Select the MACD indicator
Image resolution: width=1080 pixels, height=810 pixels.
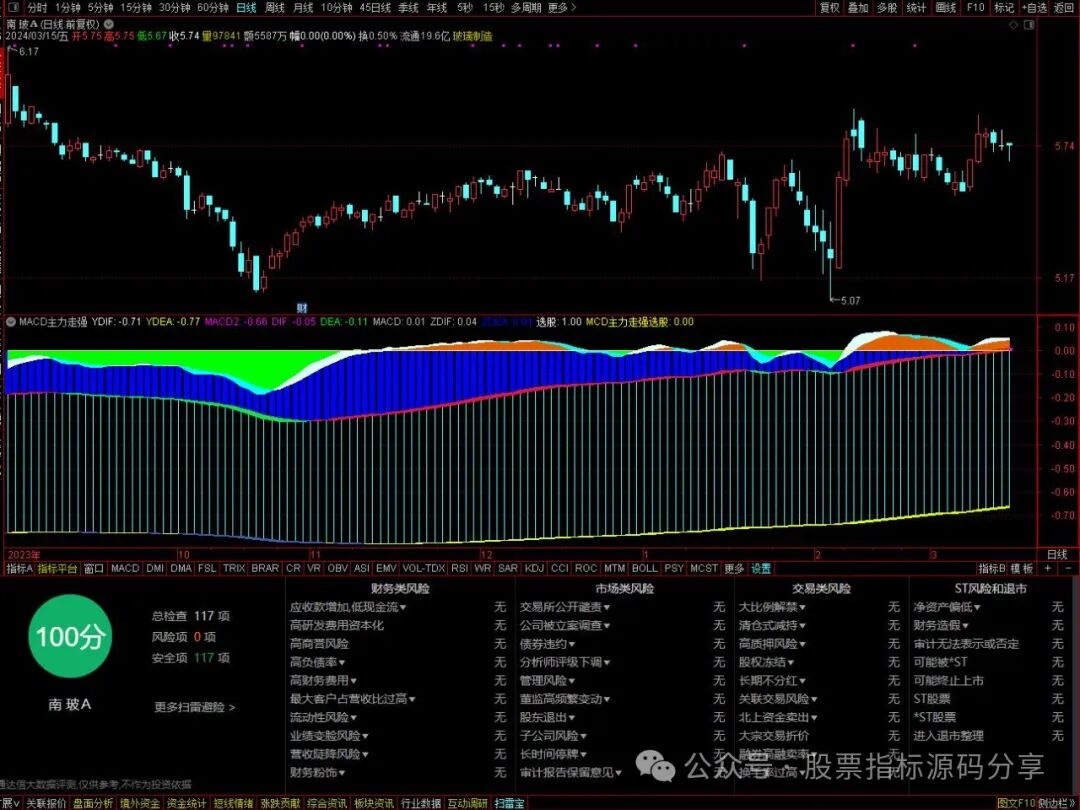click(x=125, y=568)
